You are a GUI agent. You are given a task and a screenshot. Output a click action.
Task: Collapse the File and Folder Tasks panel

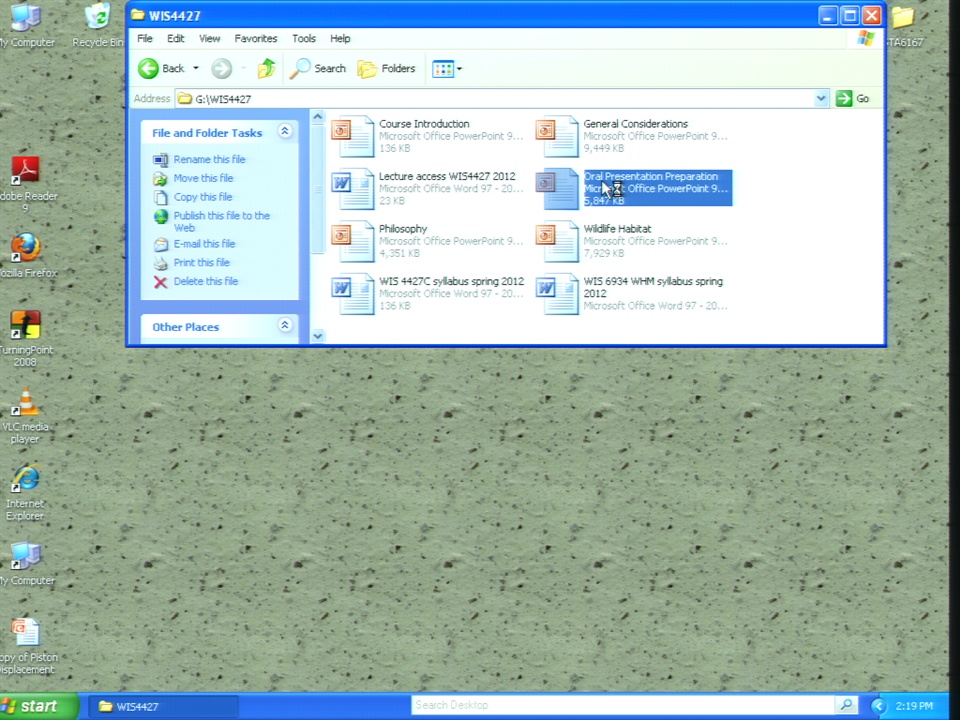tap(285, 131)
